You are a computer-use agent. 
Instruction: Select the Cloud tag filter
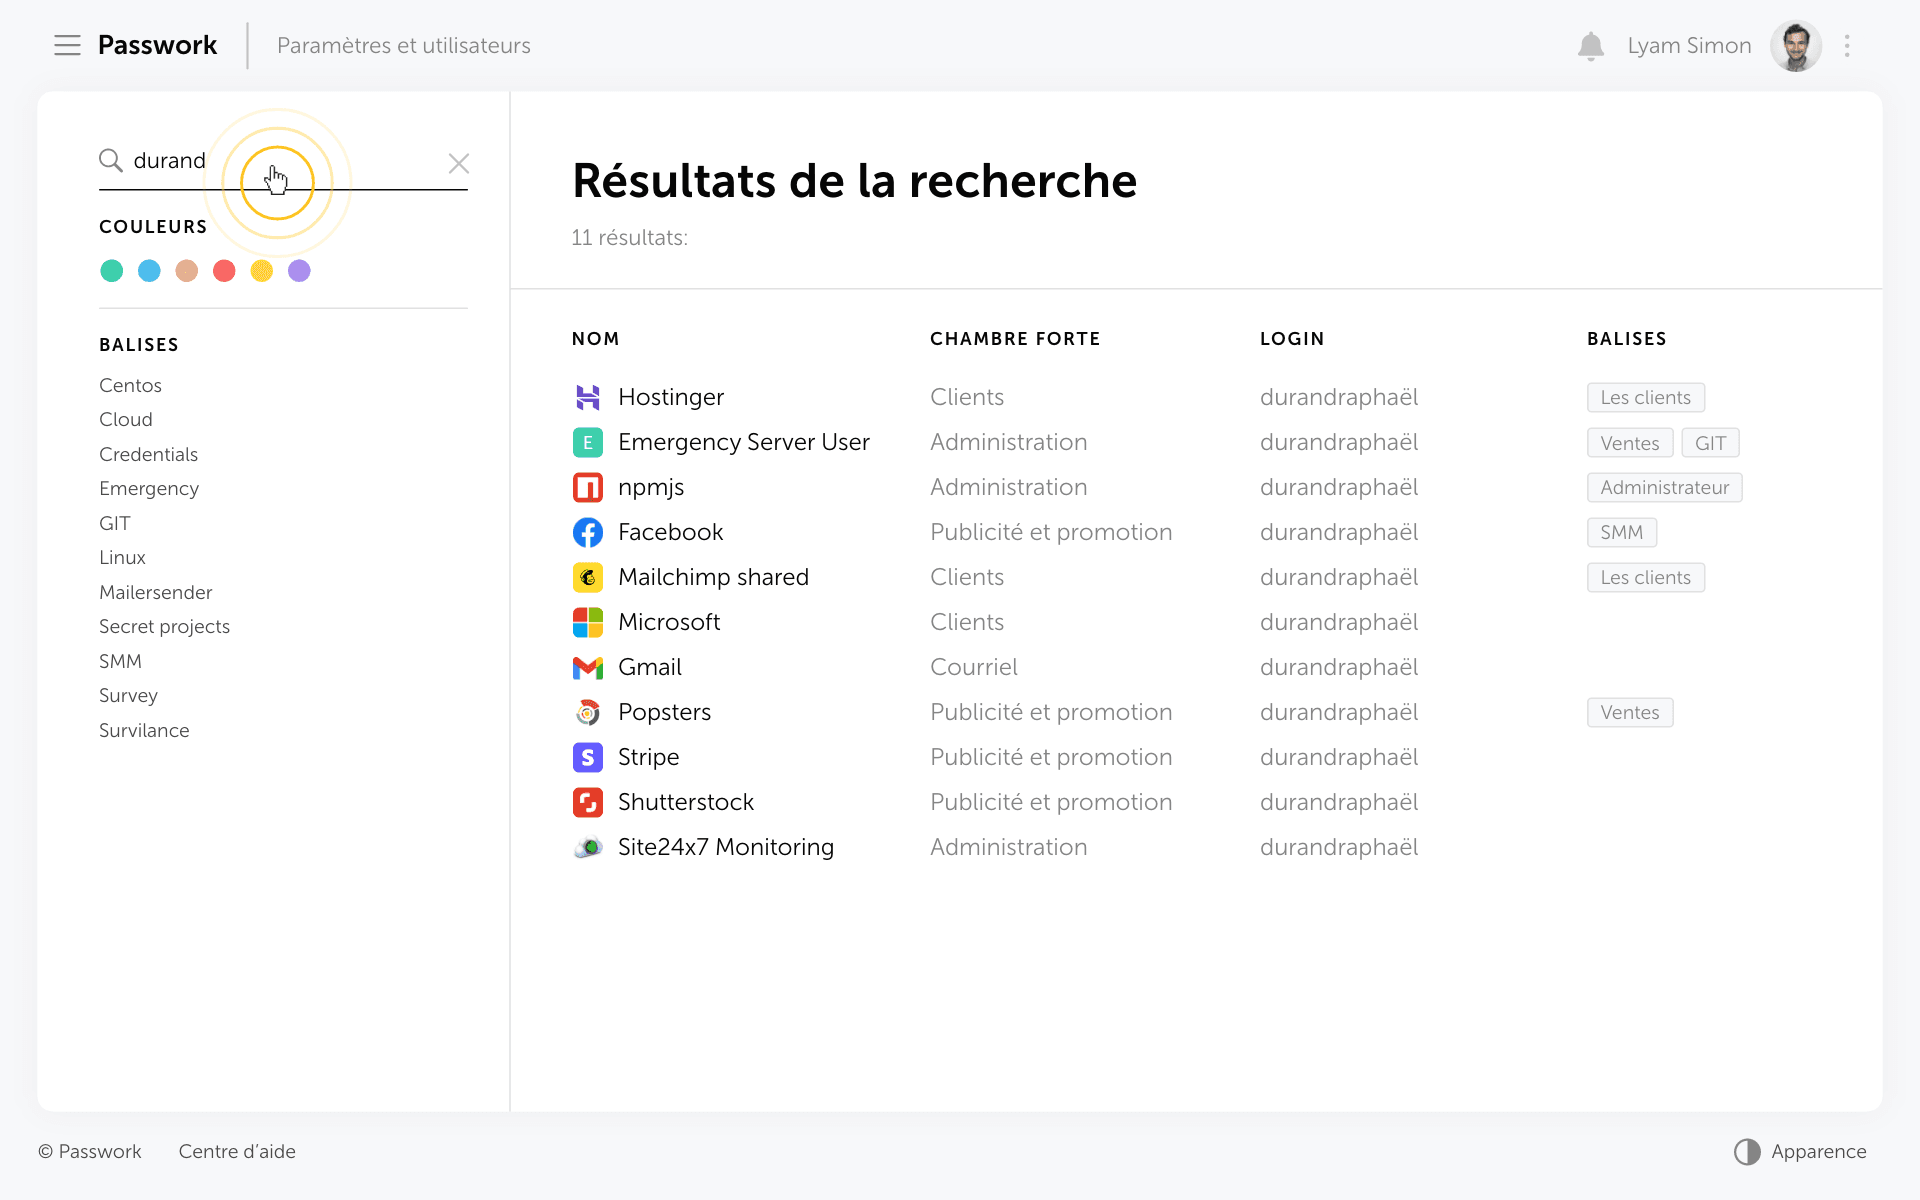(x=126, y=420)
